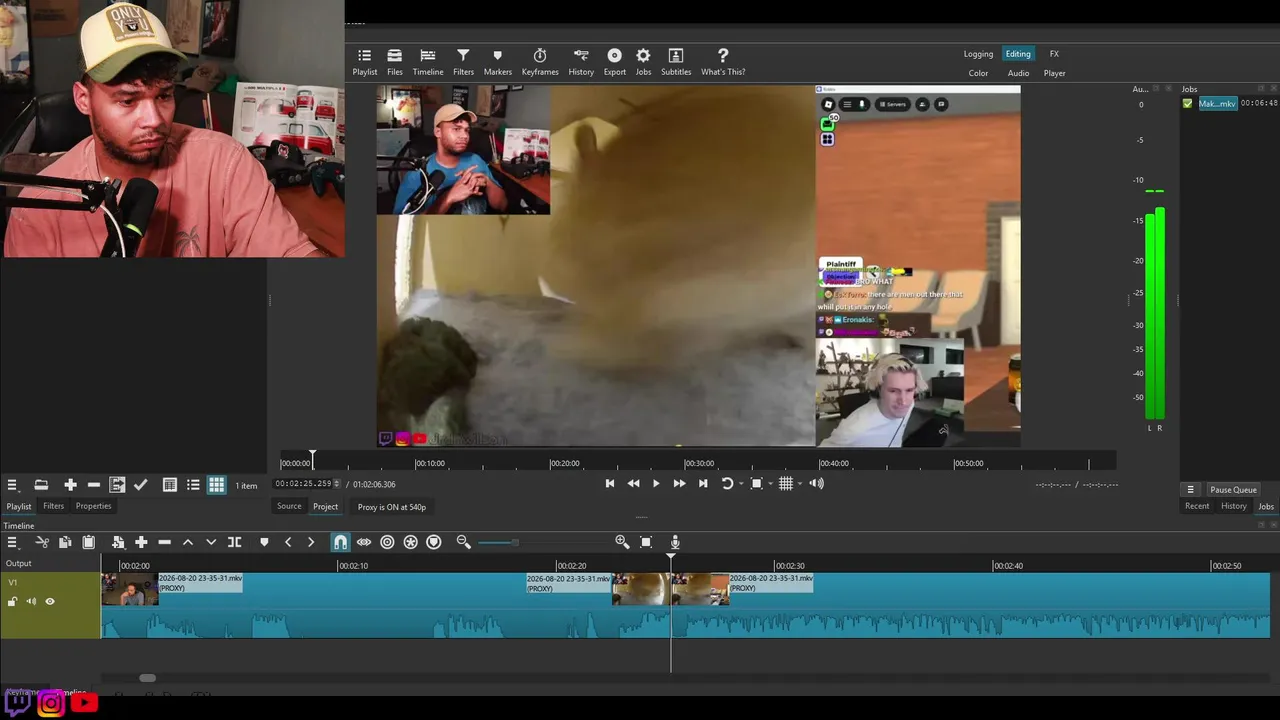
Task: Toggle player loop button
Action: [727, 484]
